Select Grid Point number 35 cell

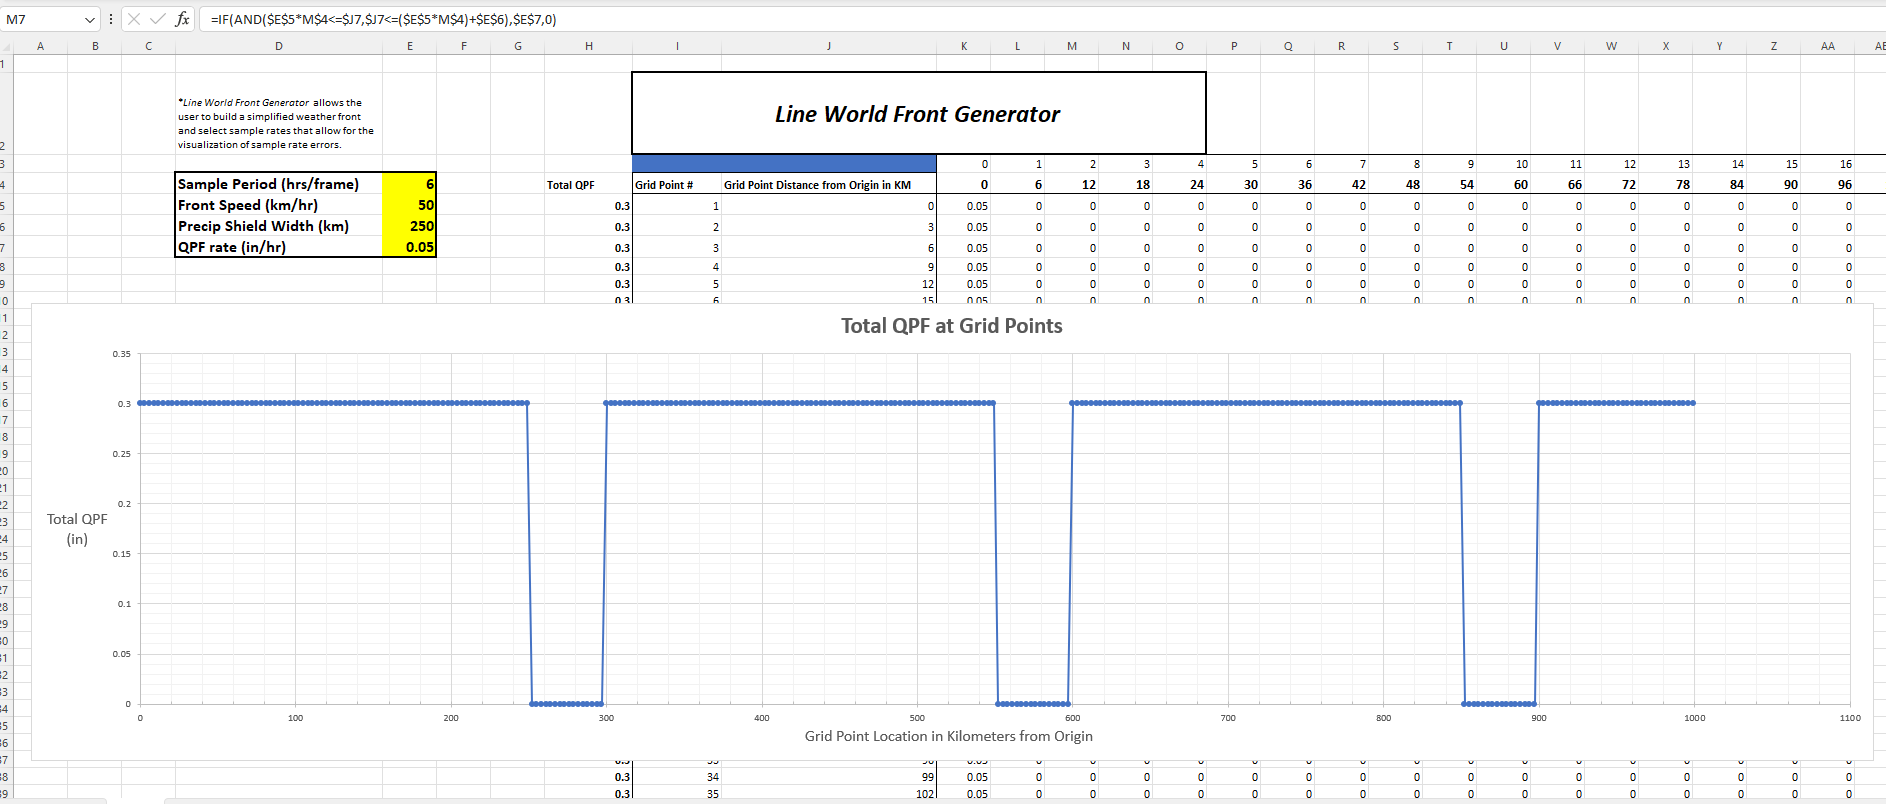point(677,794)
